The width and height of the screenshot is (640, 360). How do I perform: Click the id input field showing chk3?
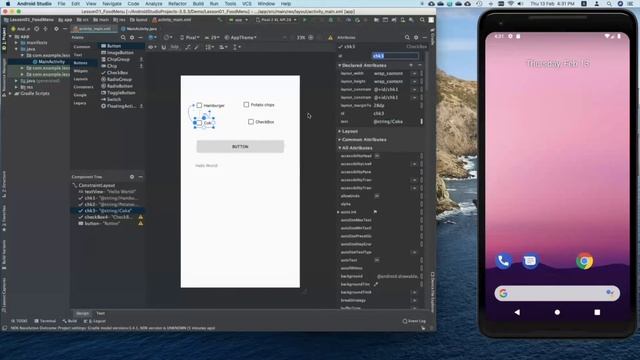395,56
